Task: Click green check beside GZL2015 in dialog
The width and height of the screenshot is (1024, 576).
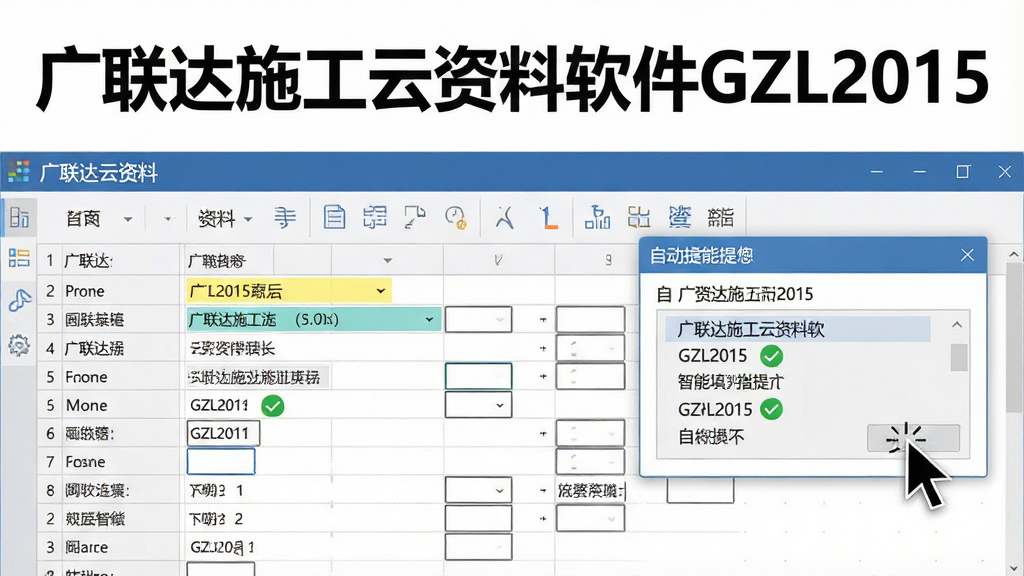Action: [771, 356]
